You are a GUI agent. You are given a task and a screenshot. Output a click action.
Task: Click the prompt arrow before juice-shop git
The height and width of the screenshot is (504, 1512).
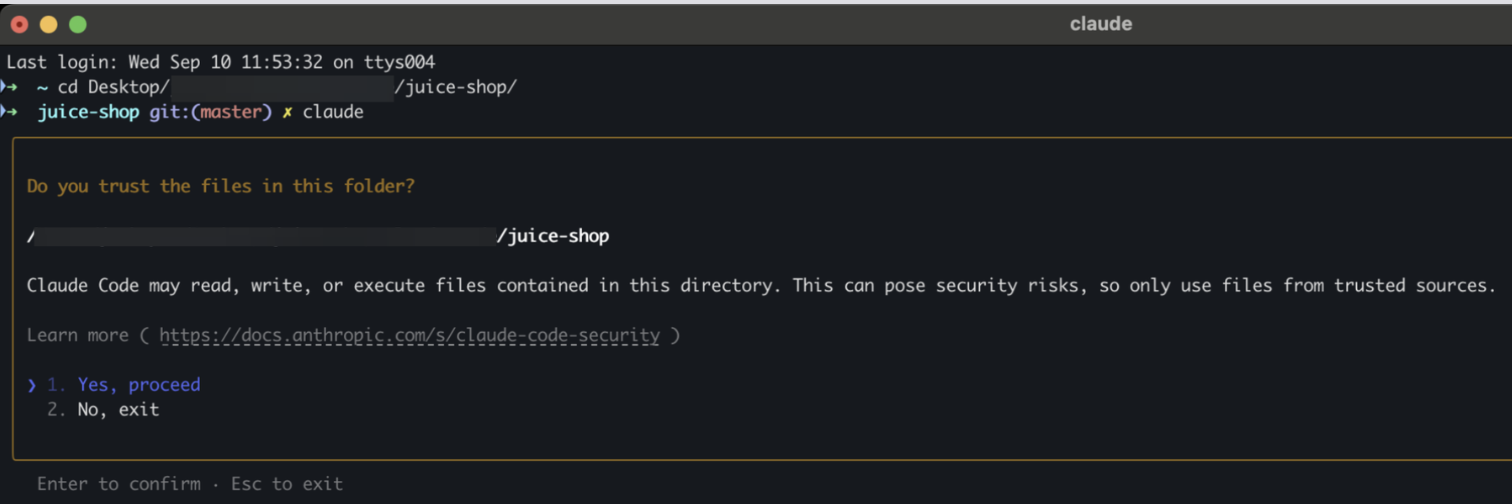point(10,112)
